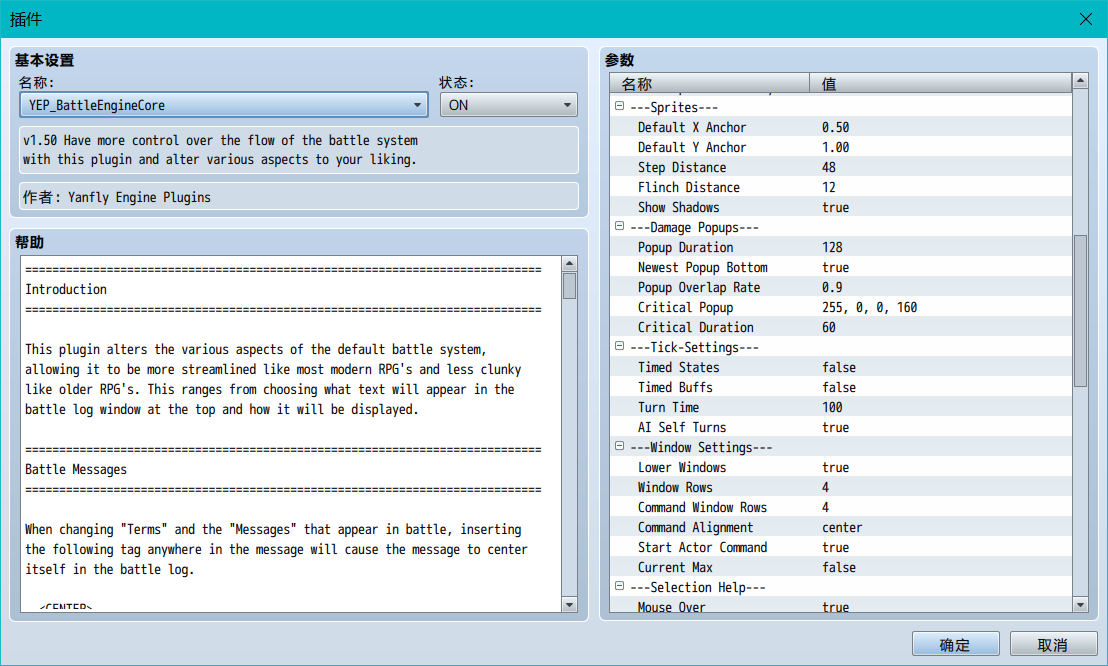Collapse the ---Selection Help--- group
Image resolution: width=1108 pixels, height=666 pixels.
tap(620, 586)
